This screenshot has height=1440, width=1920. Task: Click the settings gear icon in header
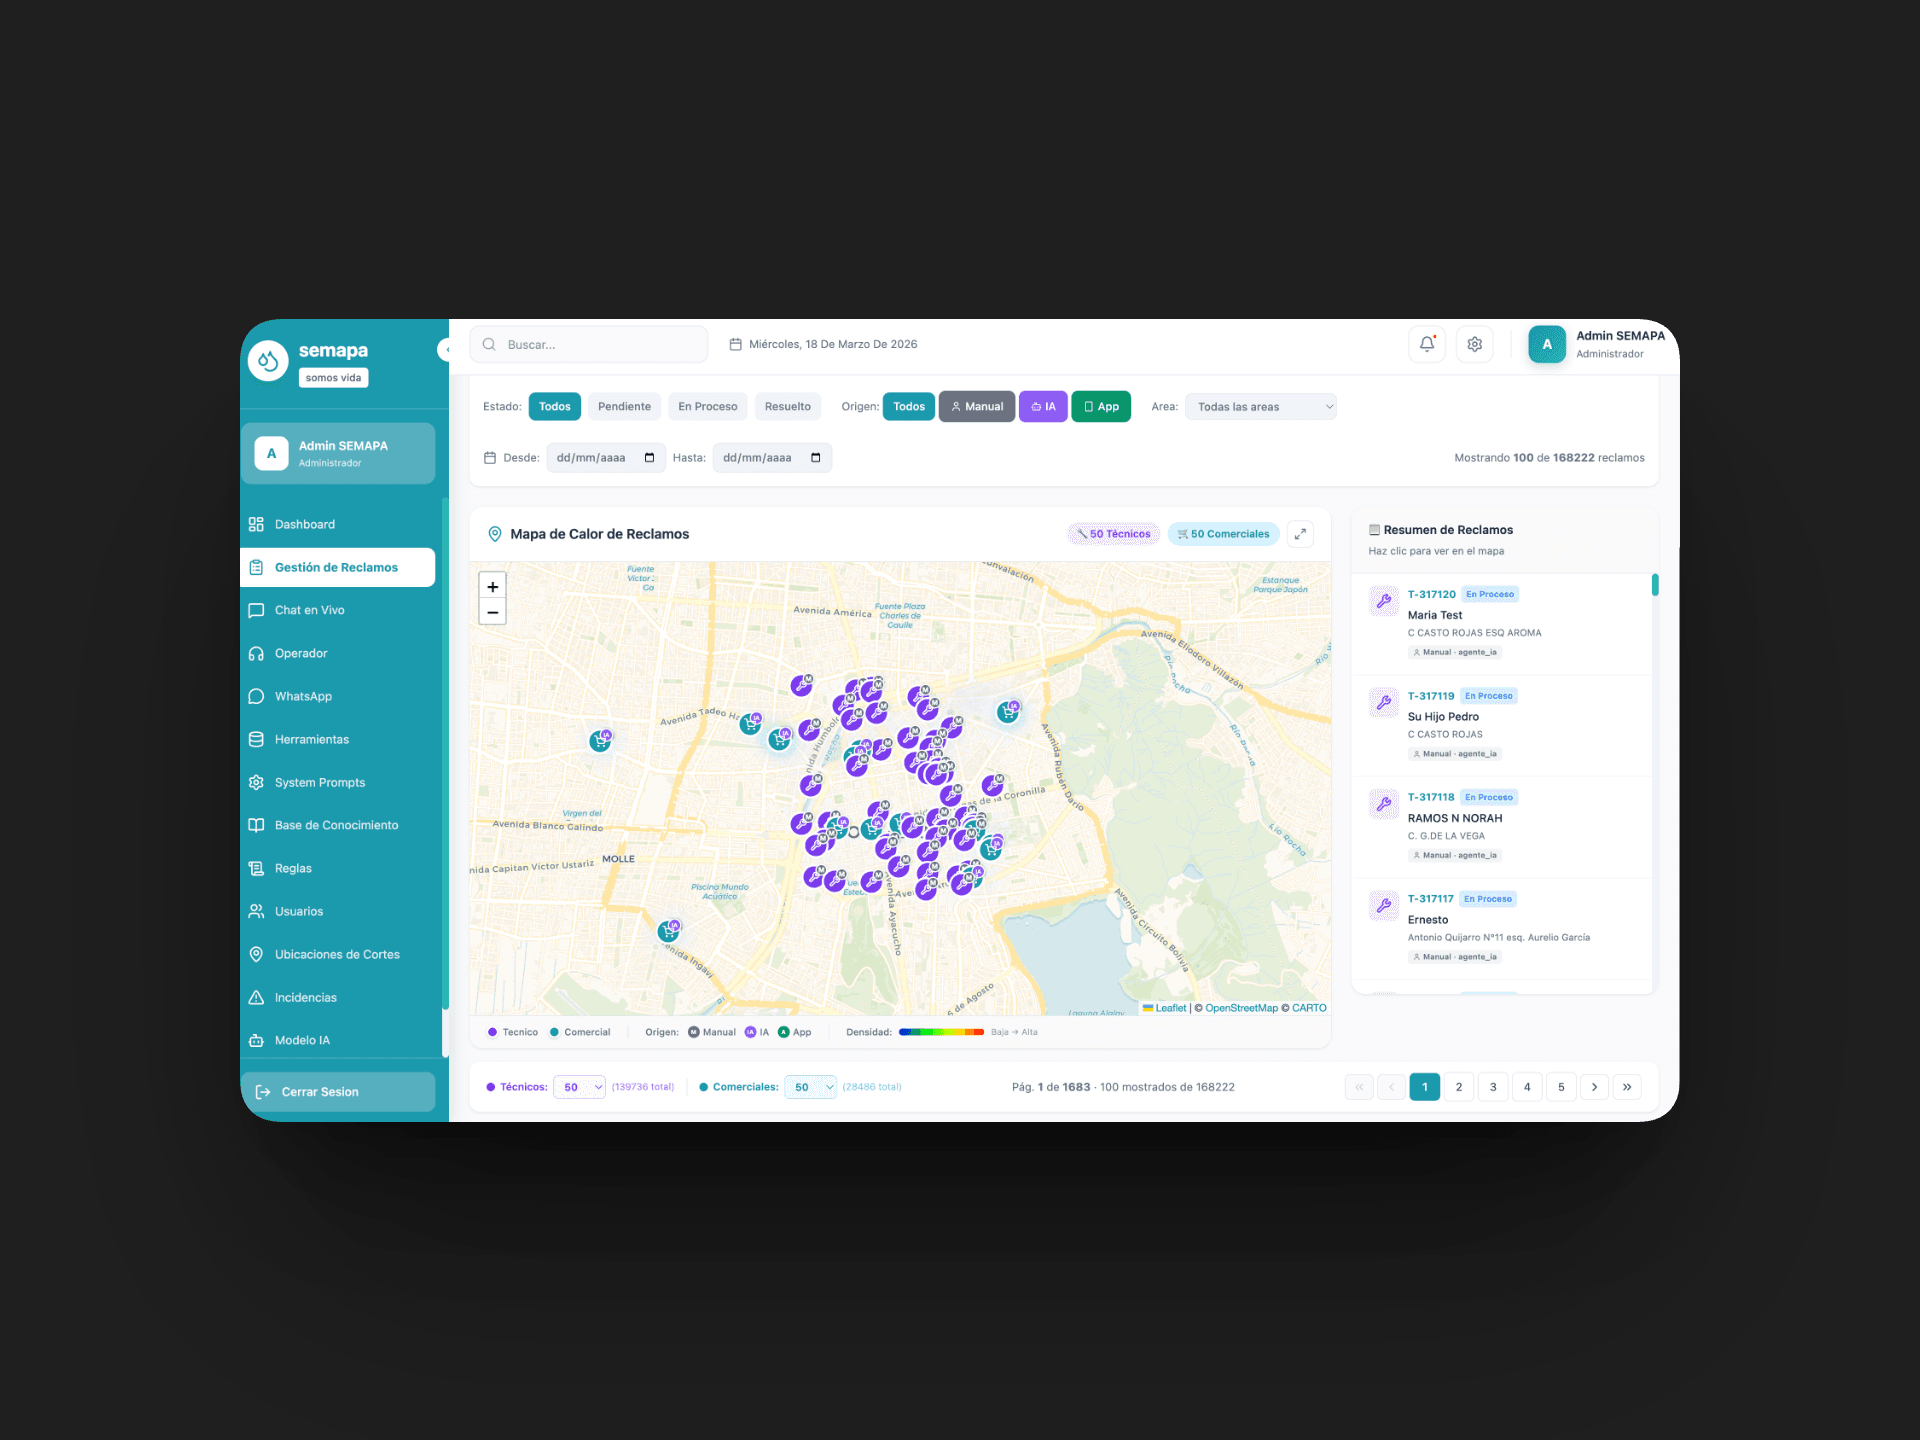(x=1474, y=344)
